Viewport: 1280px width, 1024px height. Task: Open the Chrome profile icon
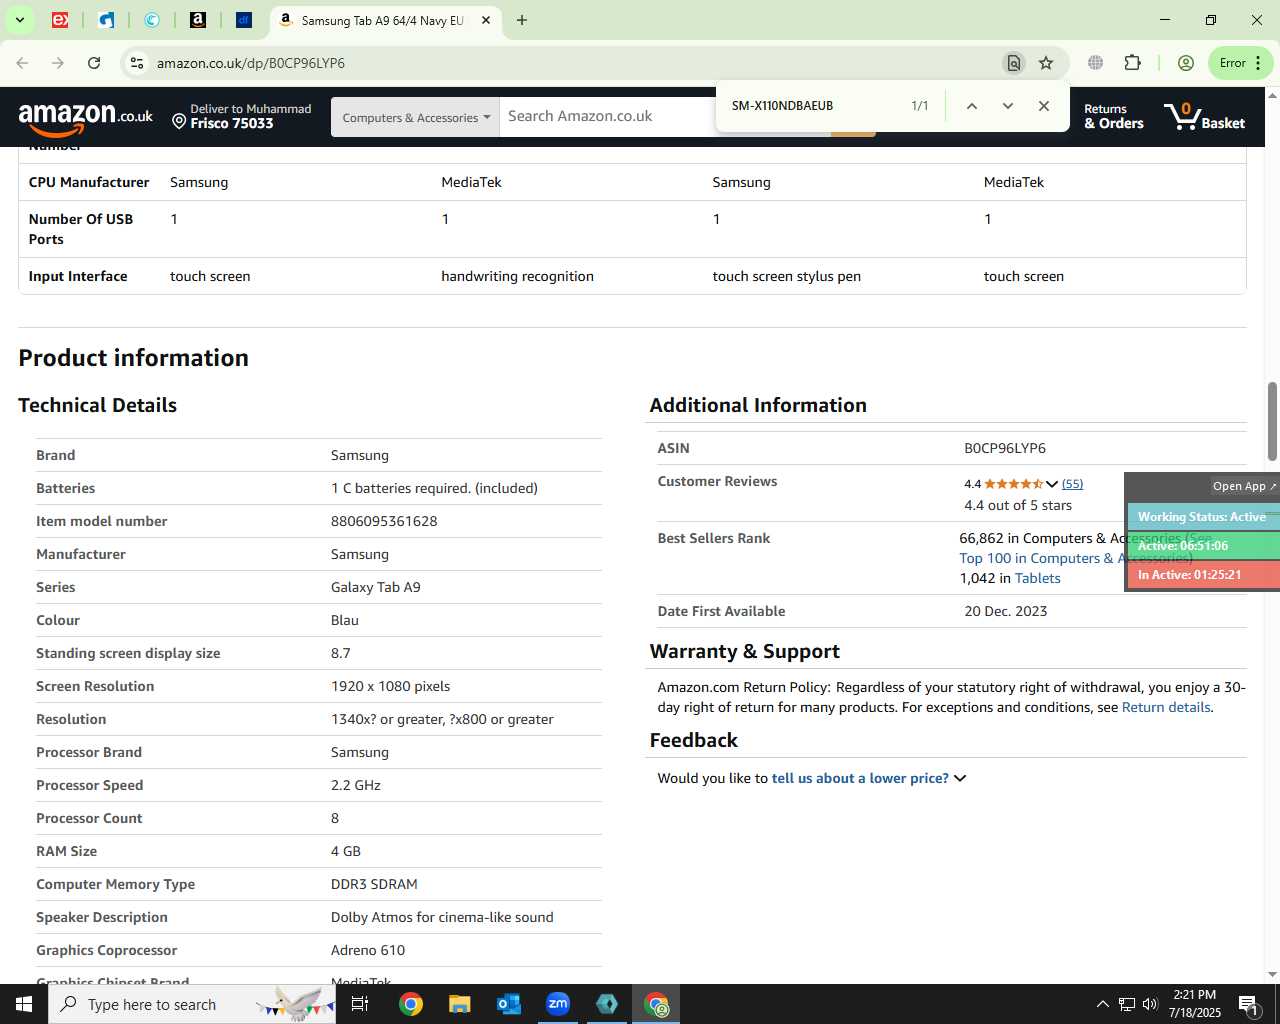tap(1186, 63)
